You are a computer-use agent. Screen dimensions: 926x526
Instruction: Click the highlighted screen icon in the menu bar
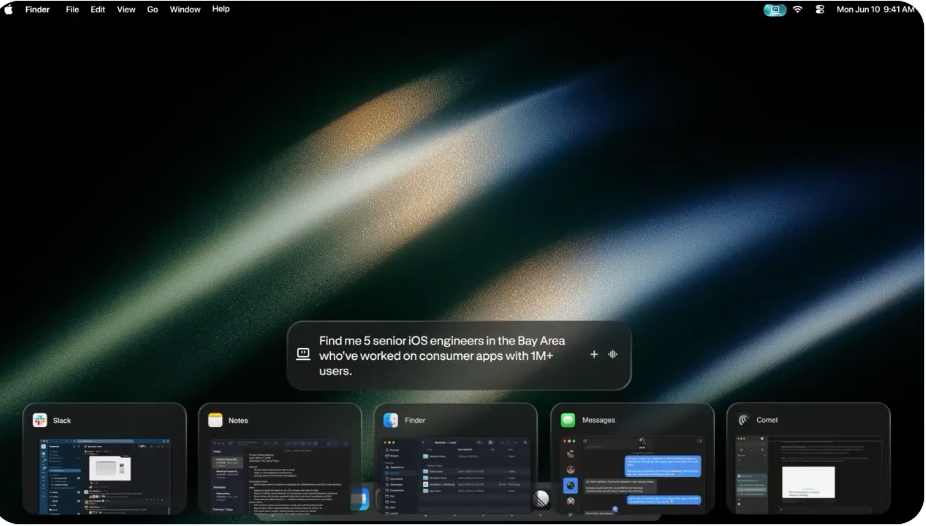tap(775, 9)
